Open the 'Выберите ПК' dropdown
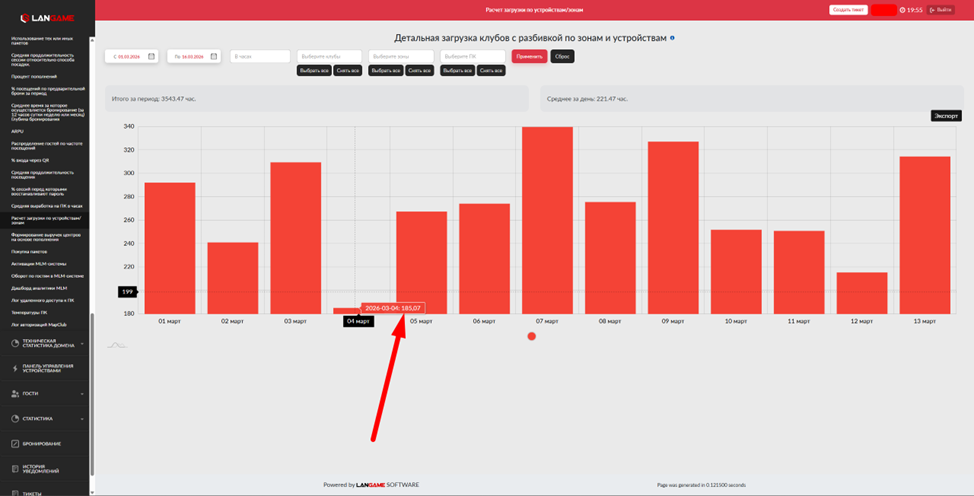Viewport: 974px width, 496px height. [x=472, y=57]
